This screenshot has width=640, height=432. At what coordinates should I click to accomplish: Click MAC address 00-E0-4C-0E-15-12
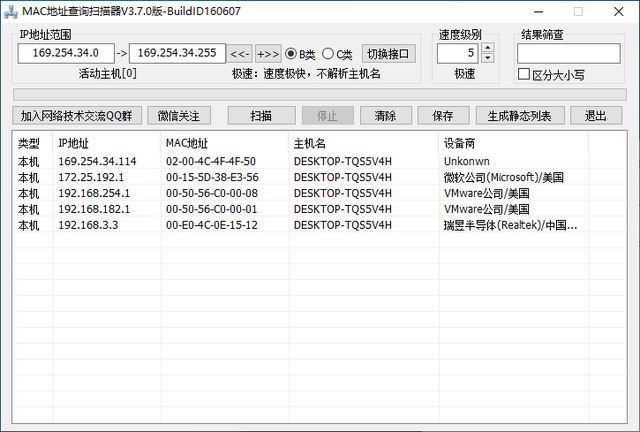pos(212,225)
